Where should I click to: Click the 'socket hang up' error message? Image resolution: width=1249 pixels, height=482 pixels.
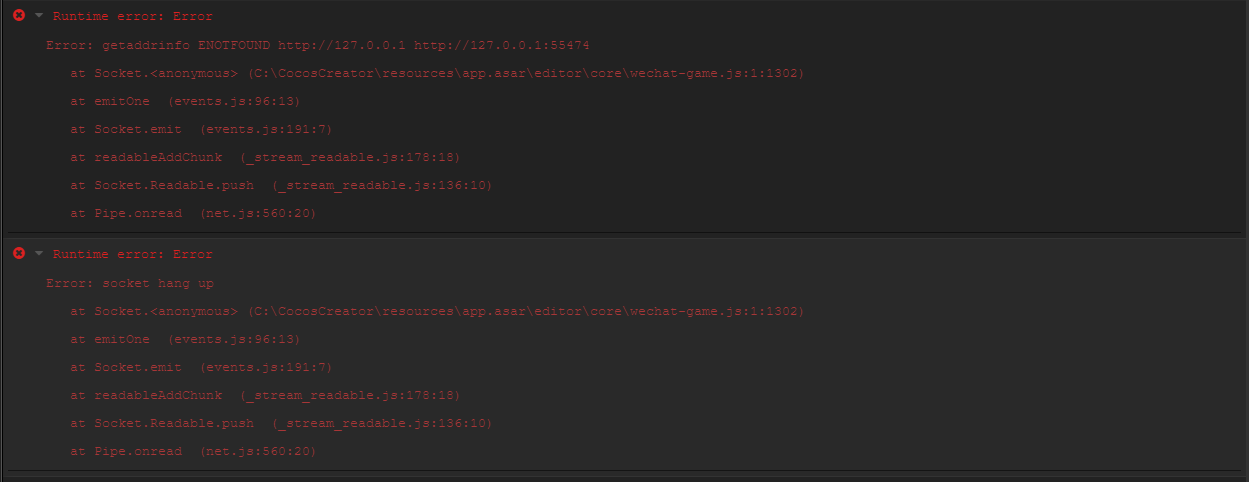130,284
